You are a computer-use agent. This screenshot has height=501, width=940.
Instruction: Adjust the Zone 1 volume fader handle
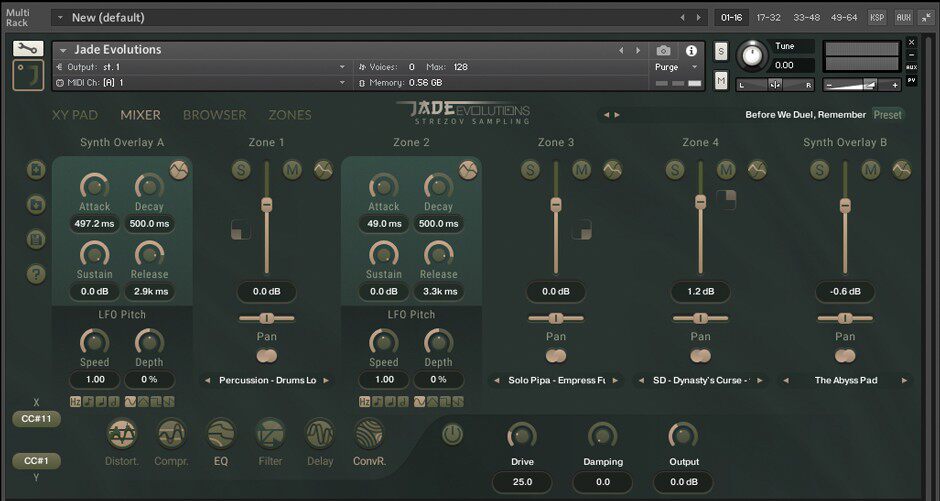tap(267, 204)
